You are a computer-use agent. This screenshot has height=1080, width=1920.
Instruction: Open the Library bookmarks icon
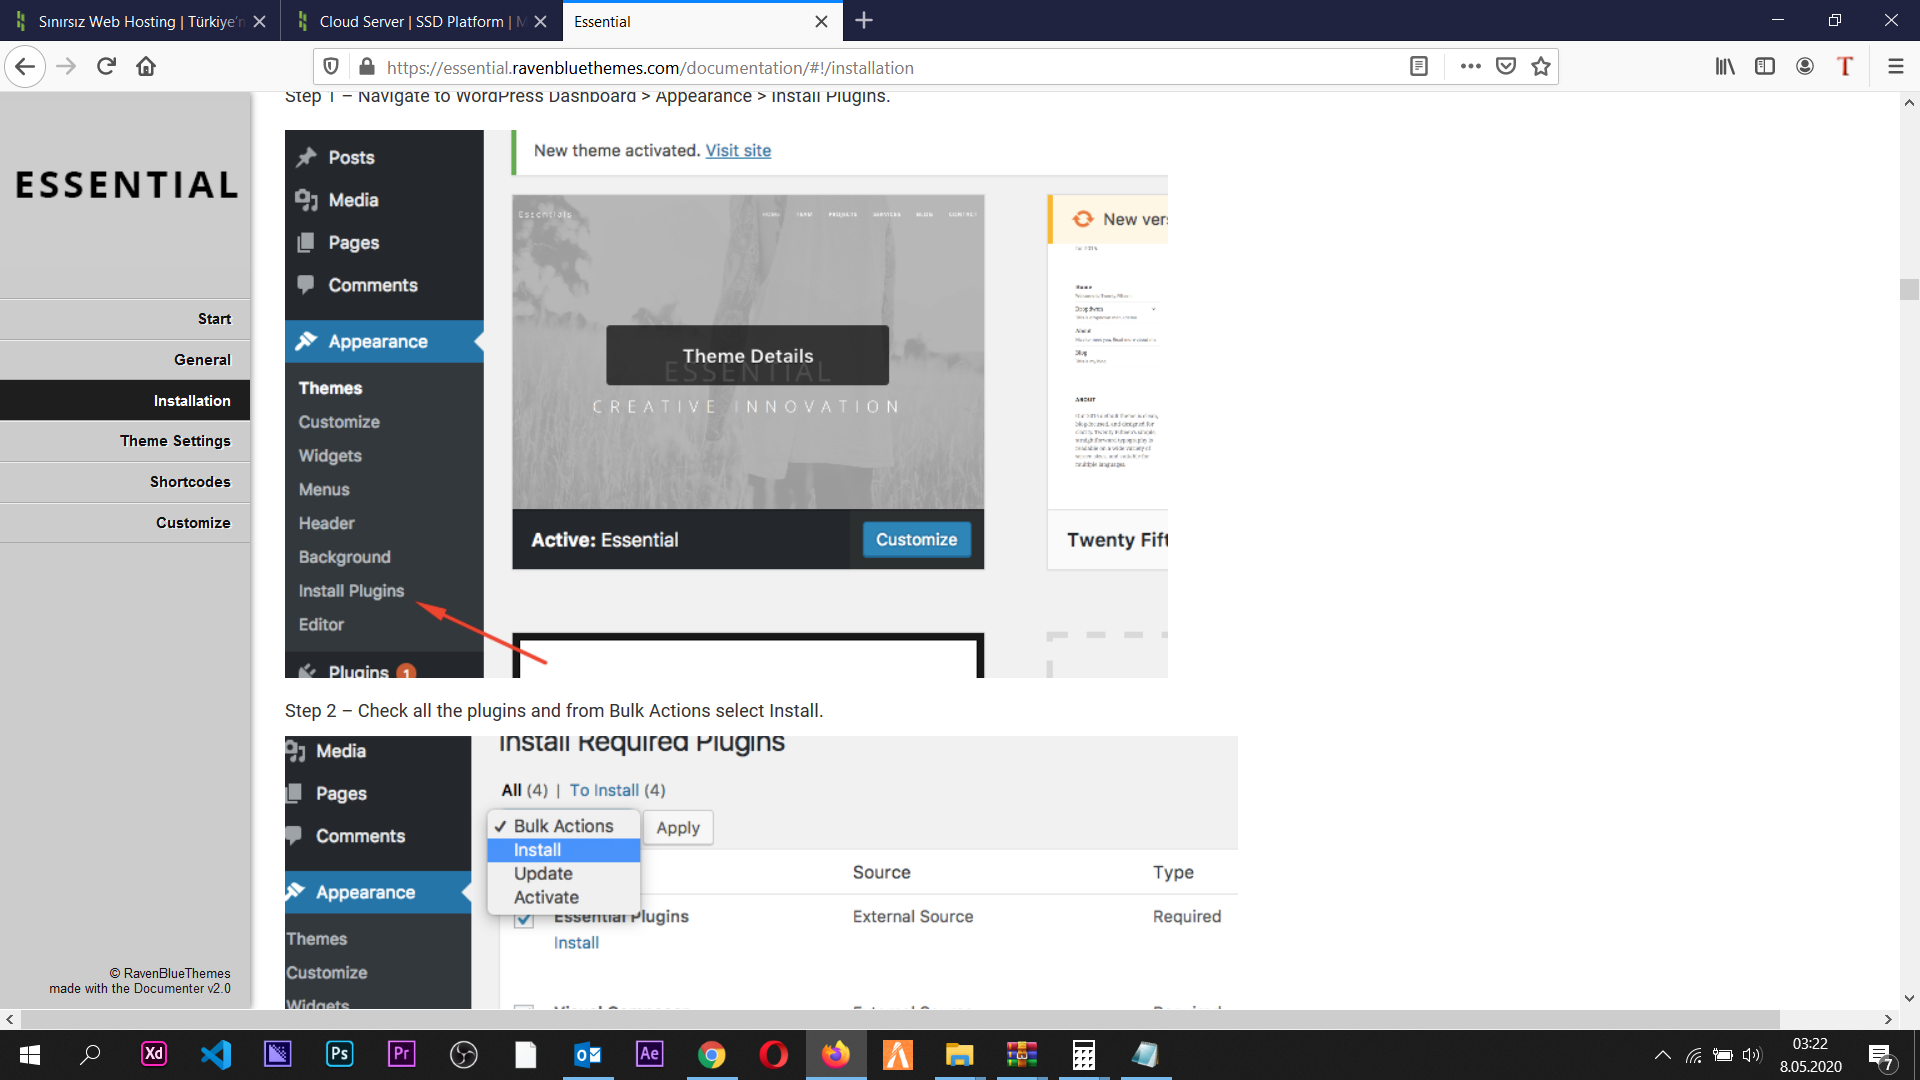coord(1725,67)
